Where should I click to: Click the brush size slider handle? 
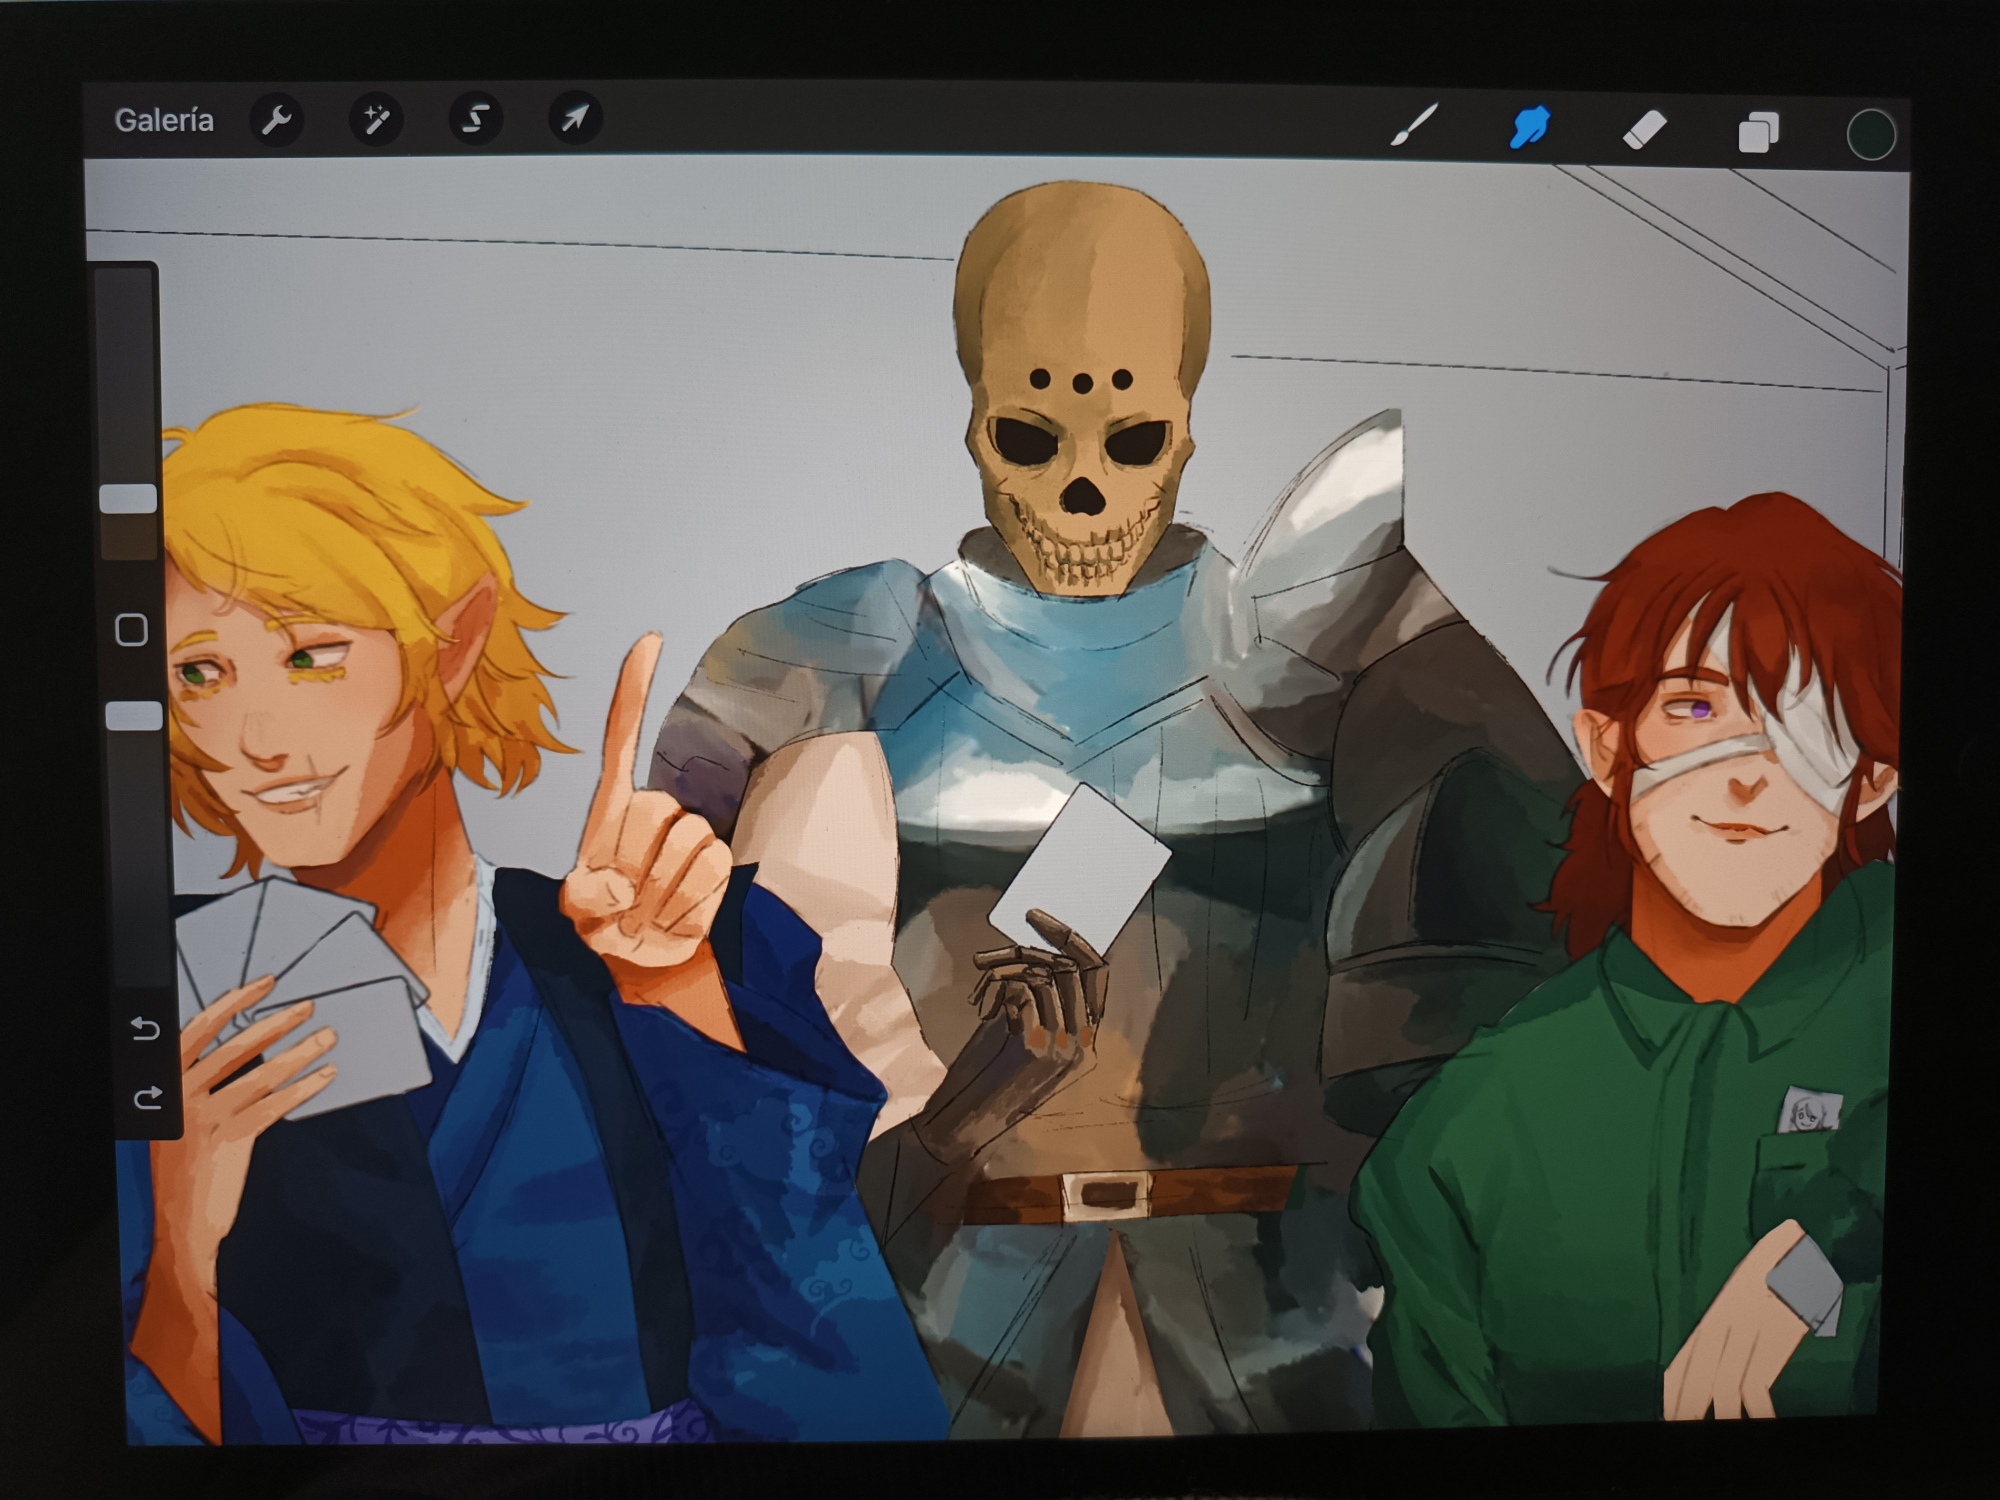(129, 498)
